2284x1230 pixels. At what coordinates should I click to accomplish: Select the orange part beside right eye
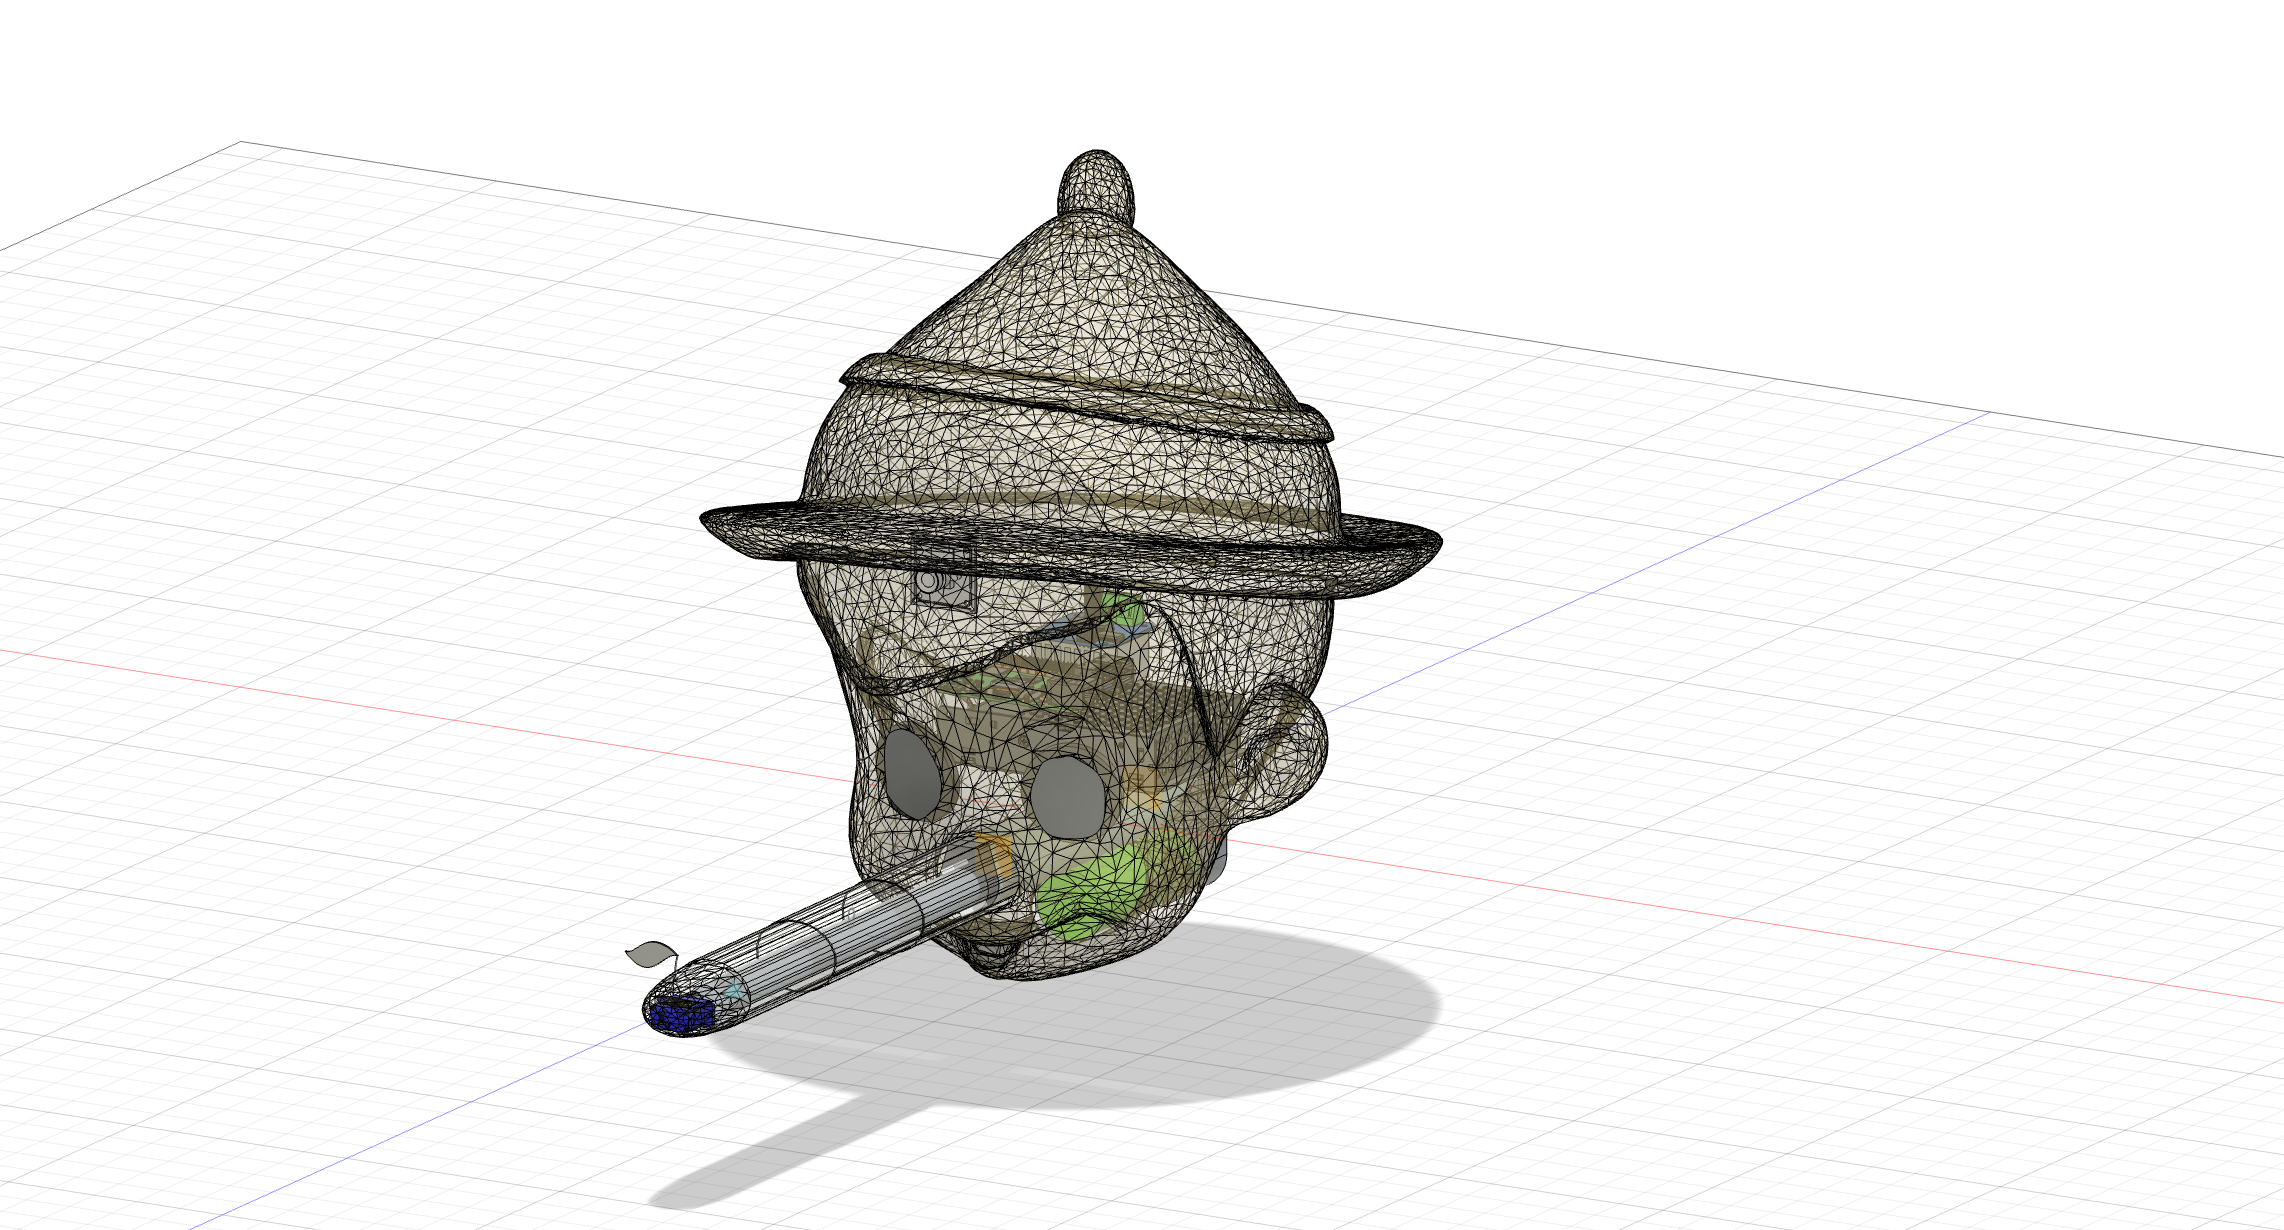[x=1143, y=787]
